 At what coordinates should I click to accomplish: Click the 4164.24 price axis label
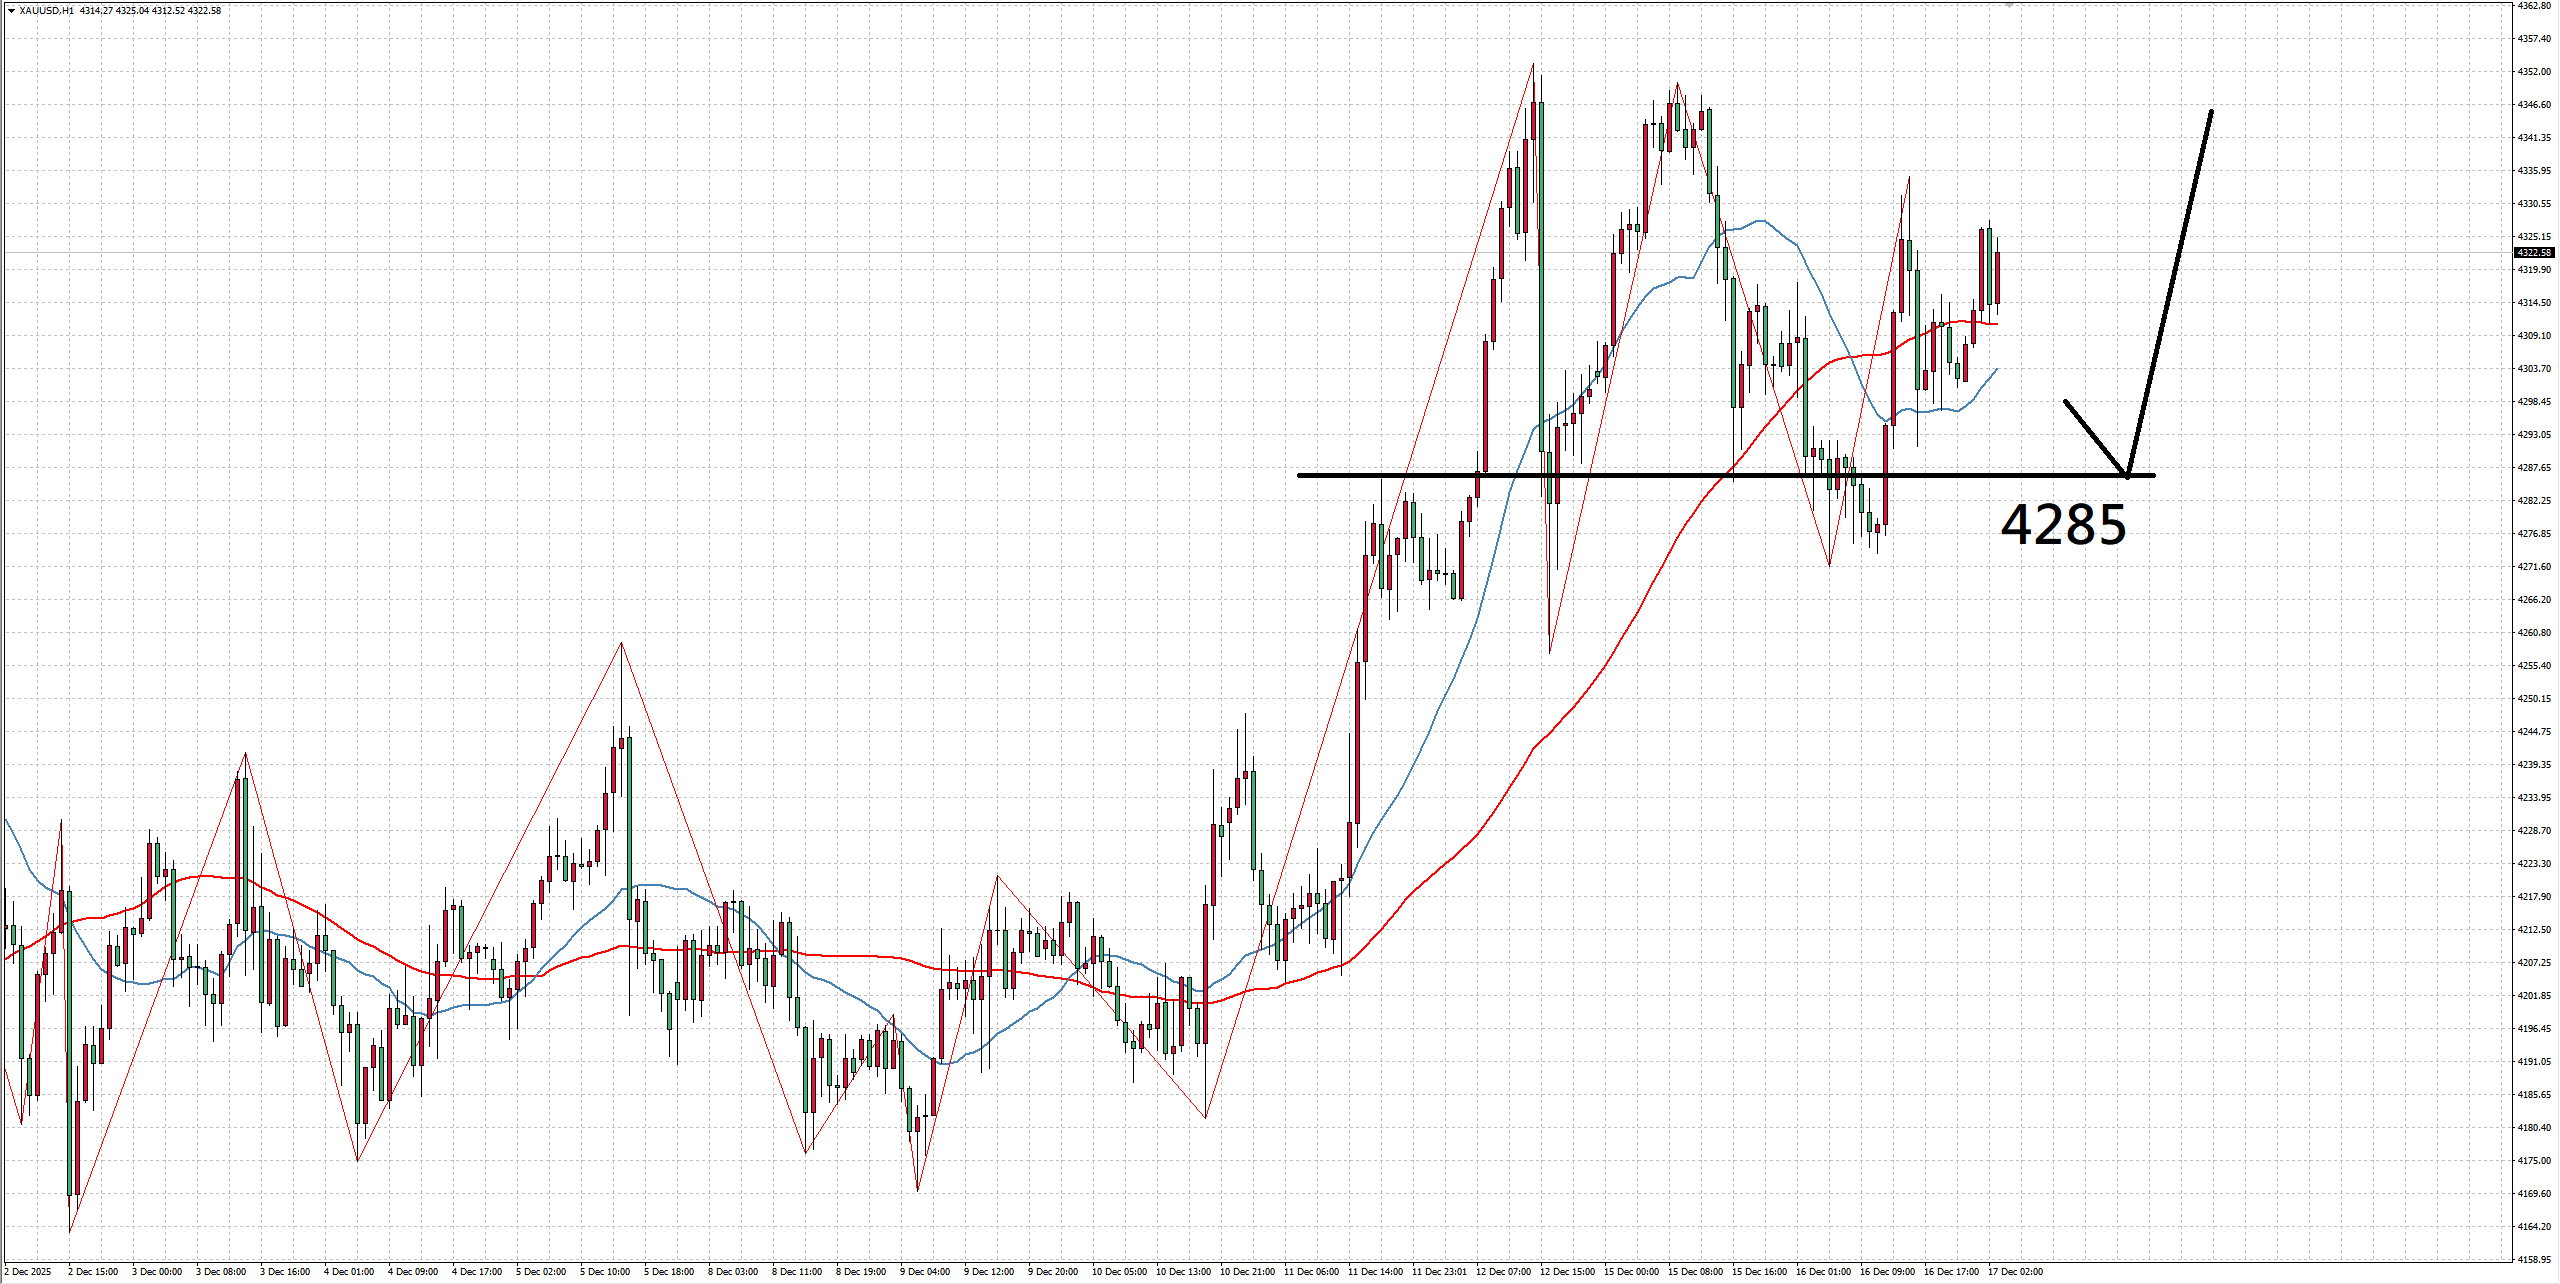[x=2534, y=1226]
